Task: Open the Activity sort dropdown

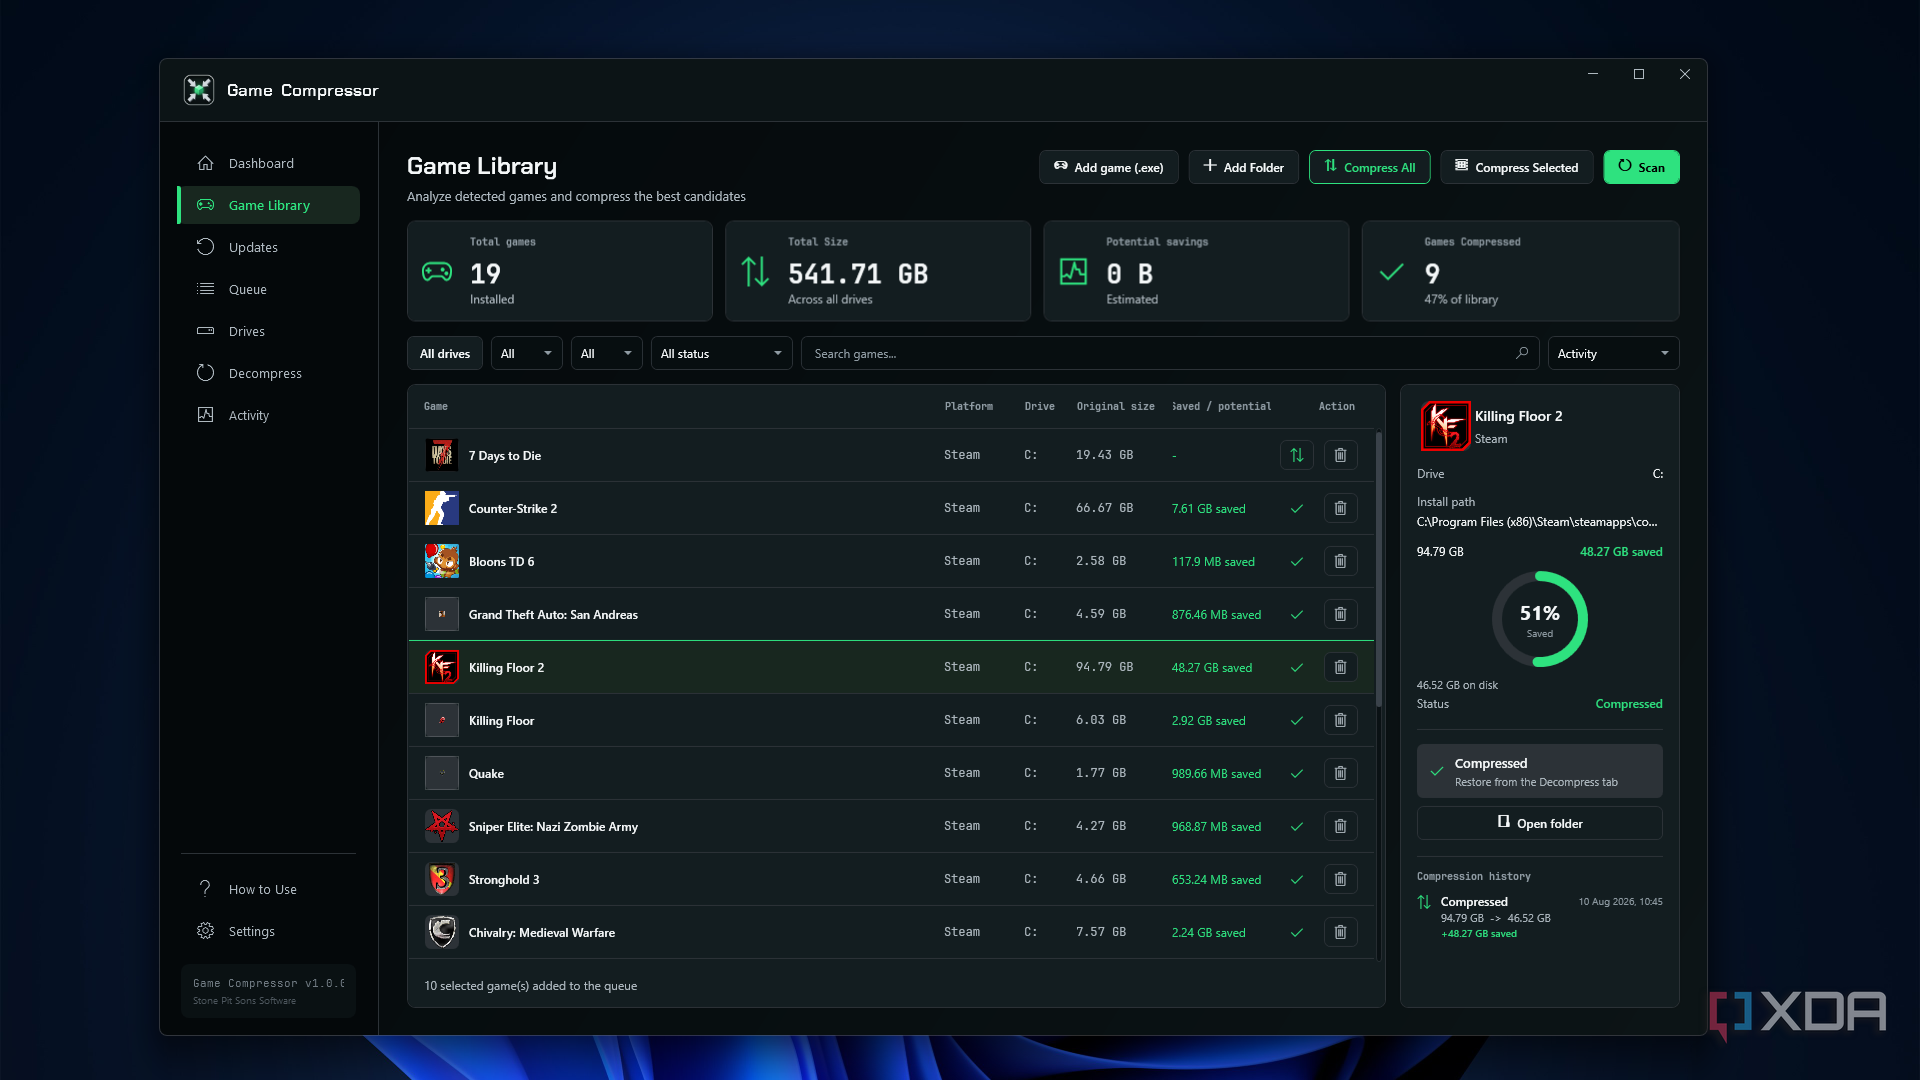Action: click(x=1613, y=353)
